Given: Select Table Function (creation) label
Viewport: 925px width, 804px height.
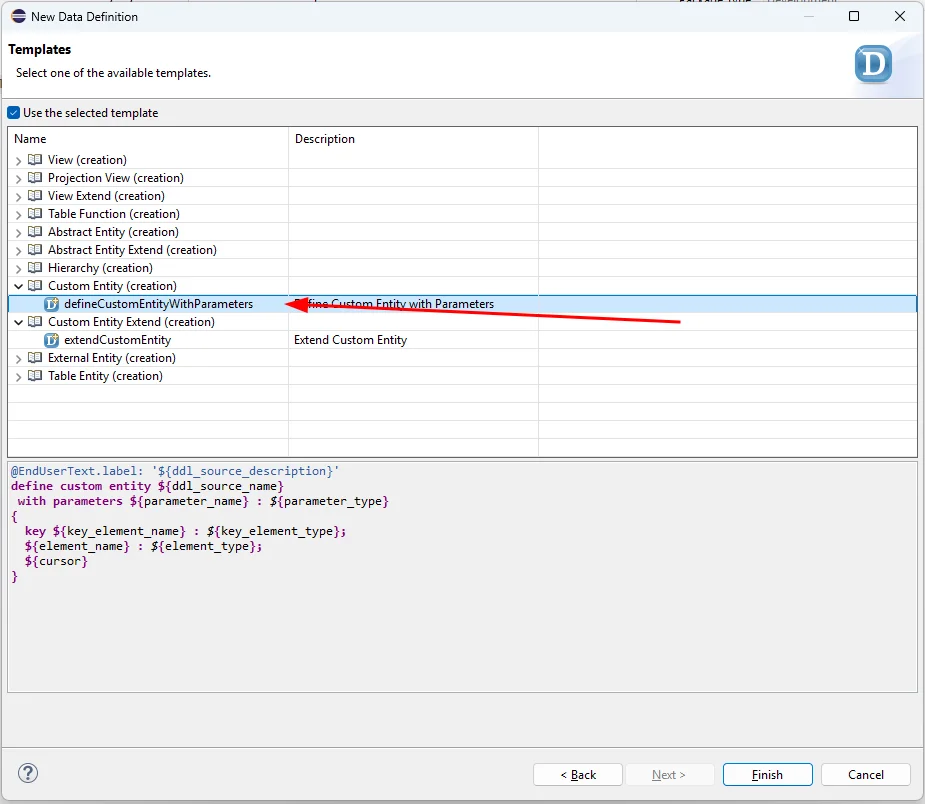Looking at the screenshot, I should (114, 214).
